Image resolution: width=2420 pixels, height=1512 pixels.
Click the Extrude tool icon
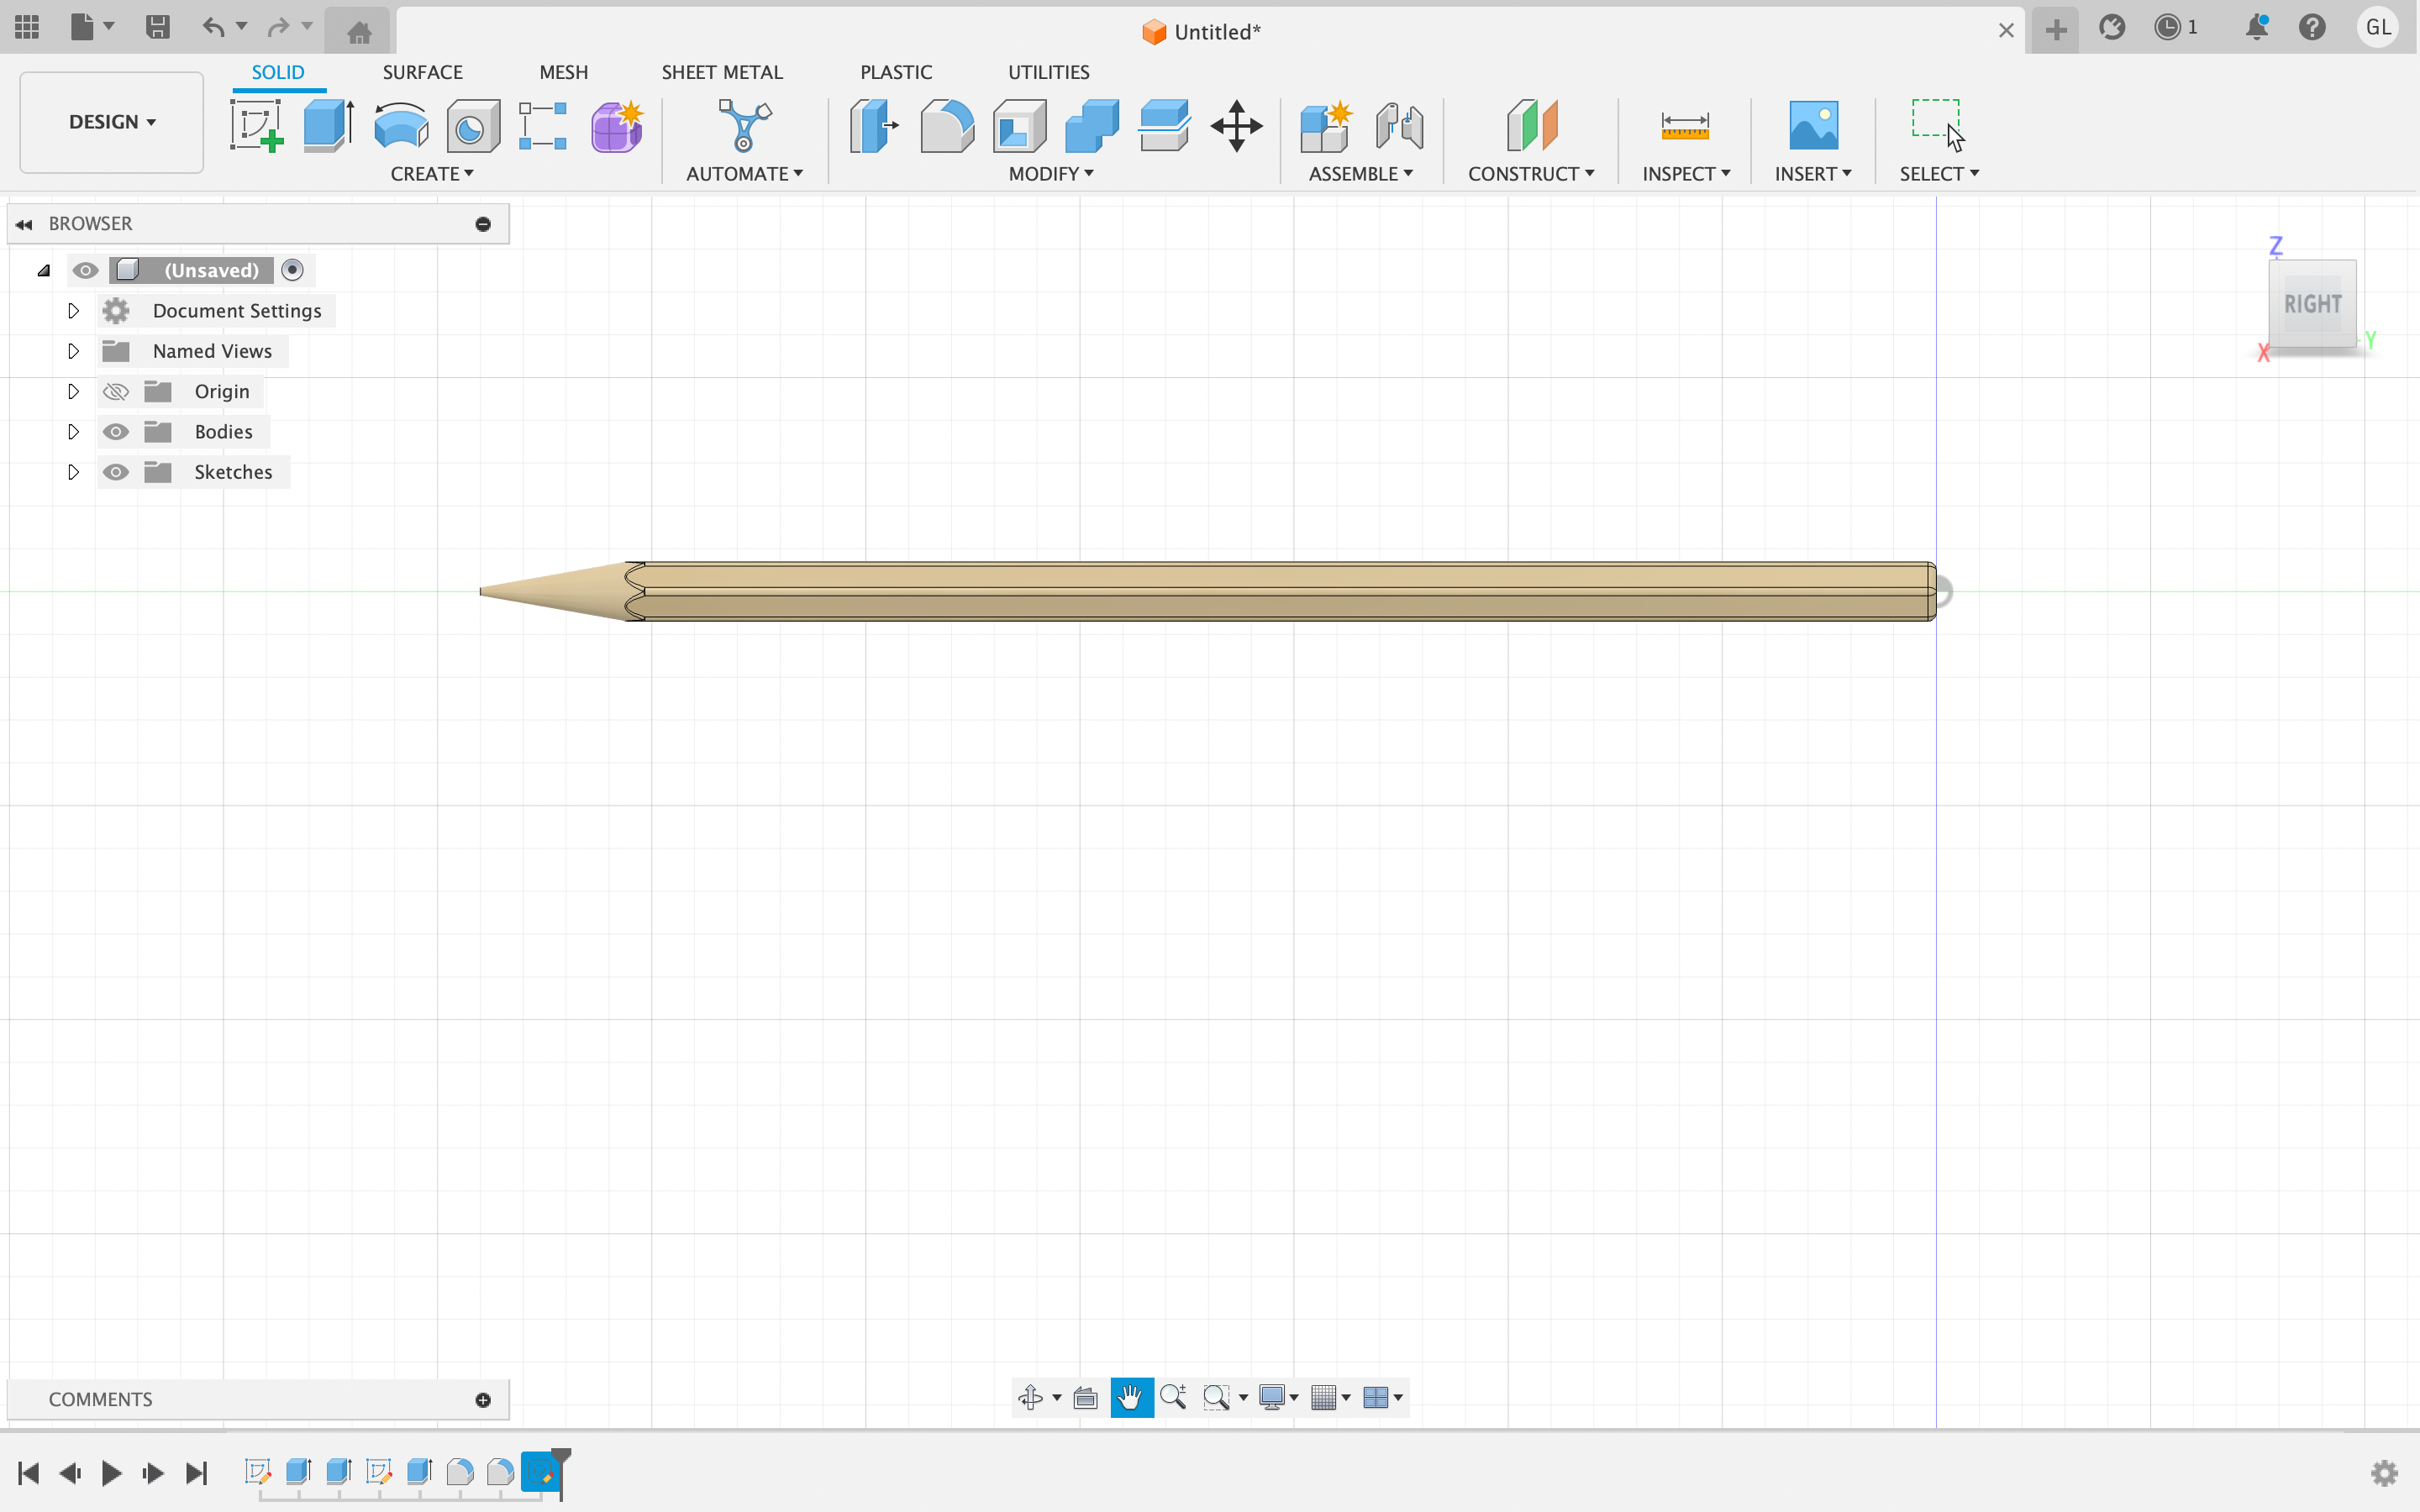[328, 126]
